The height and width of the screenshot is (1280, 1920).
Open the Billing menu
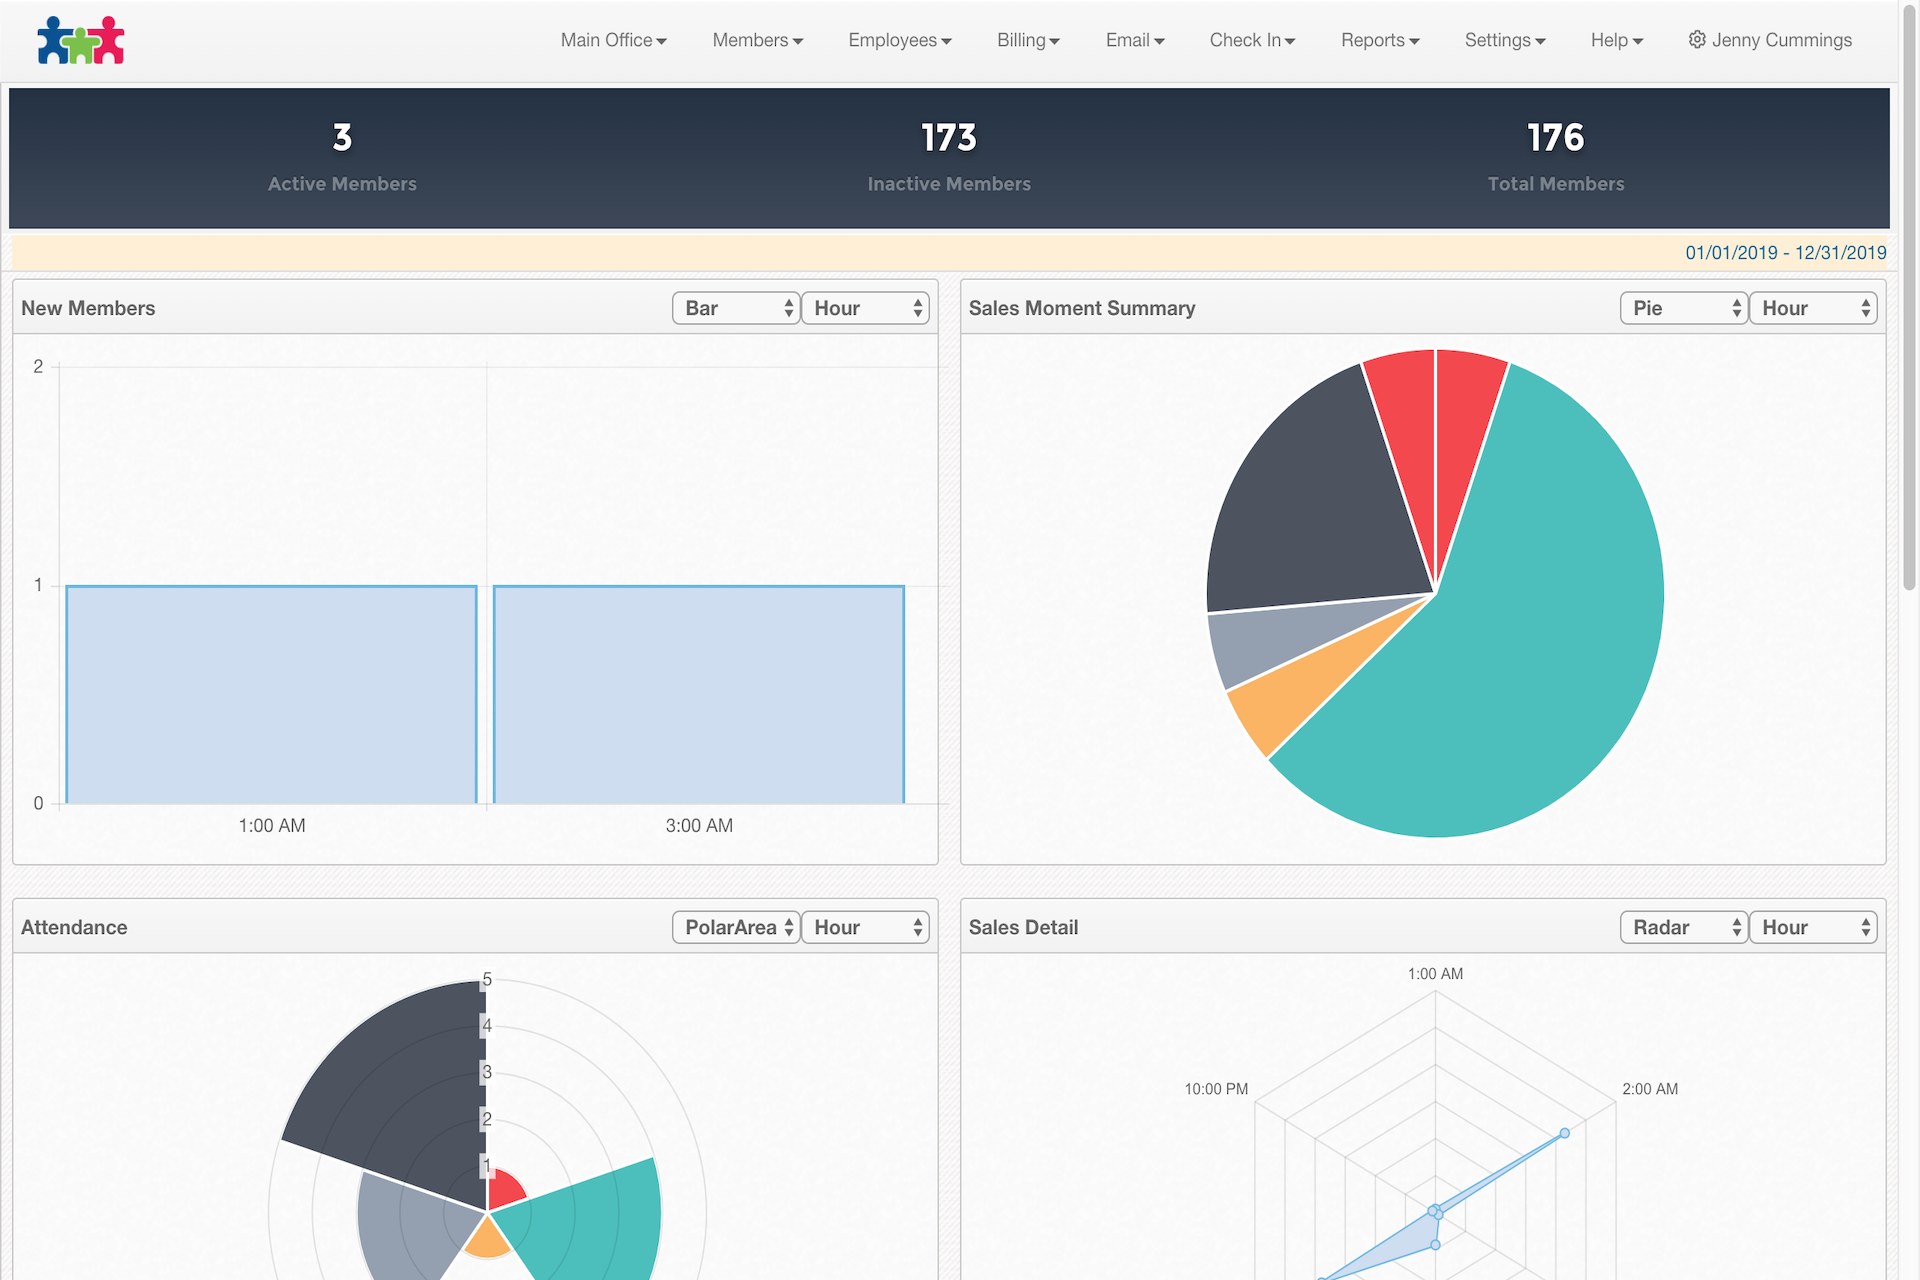1028,40
